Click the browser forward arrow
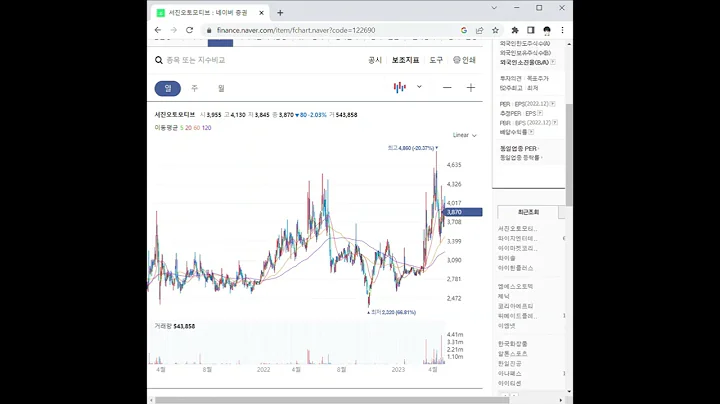 pos(174,30)
